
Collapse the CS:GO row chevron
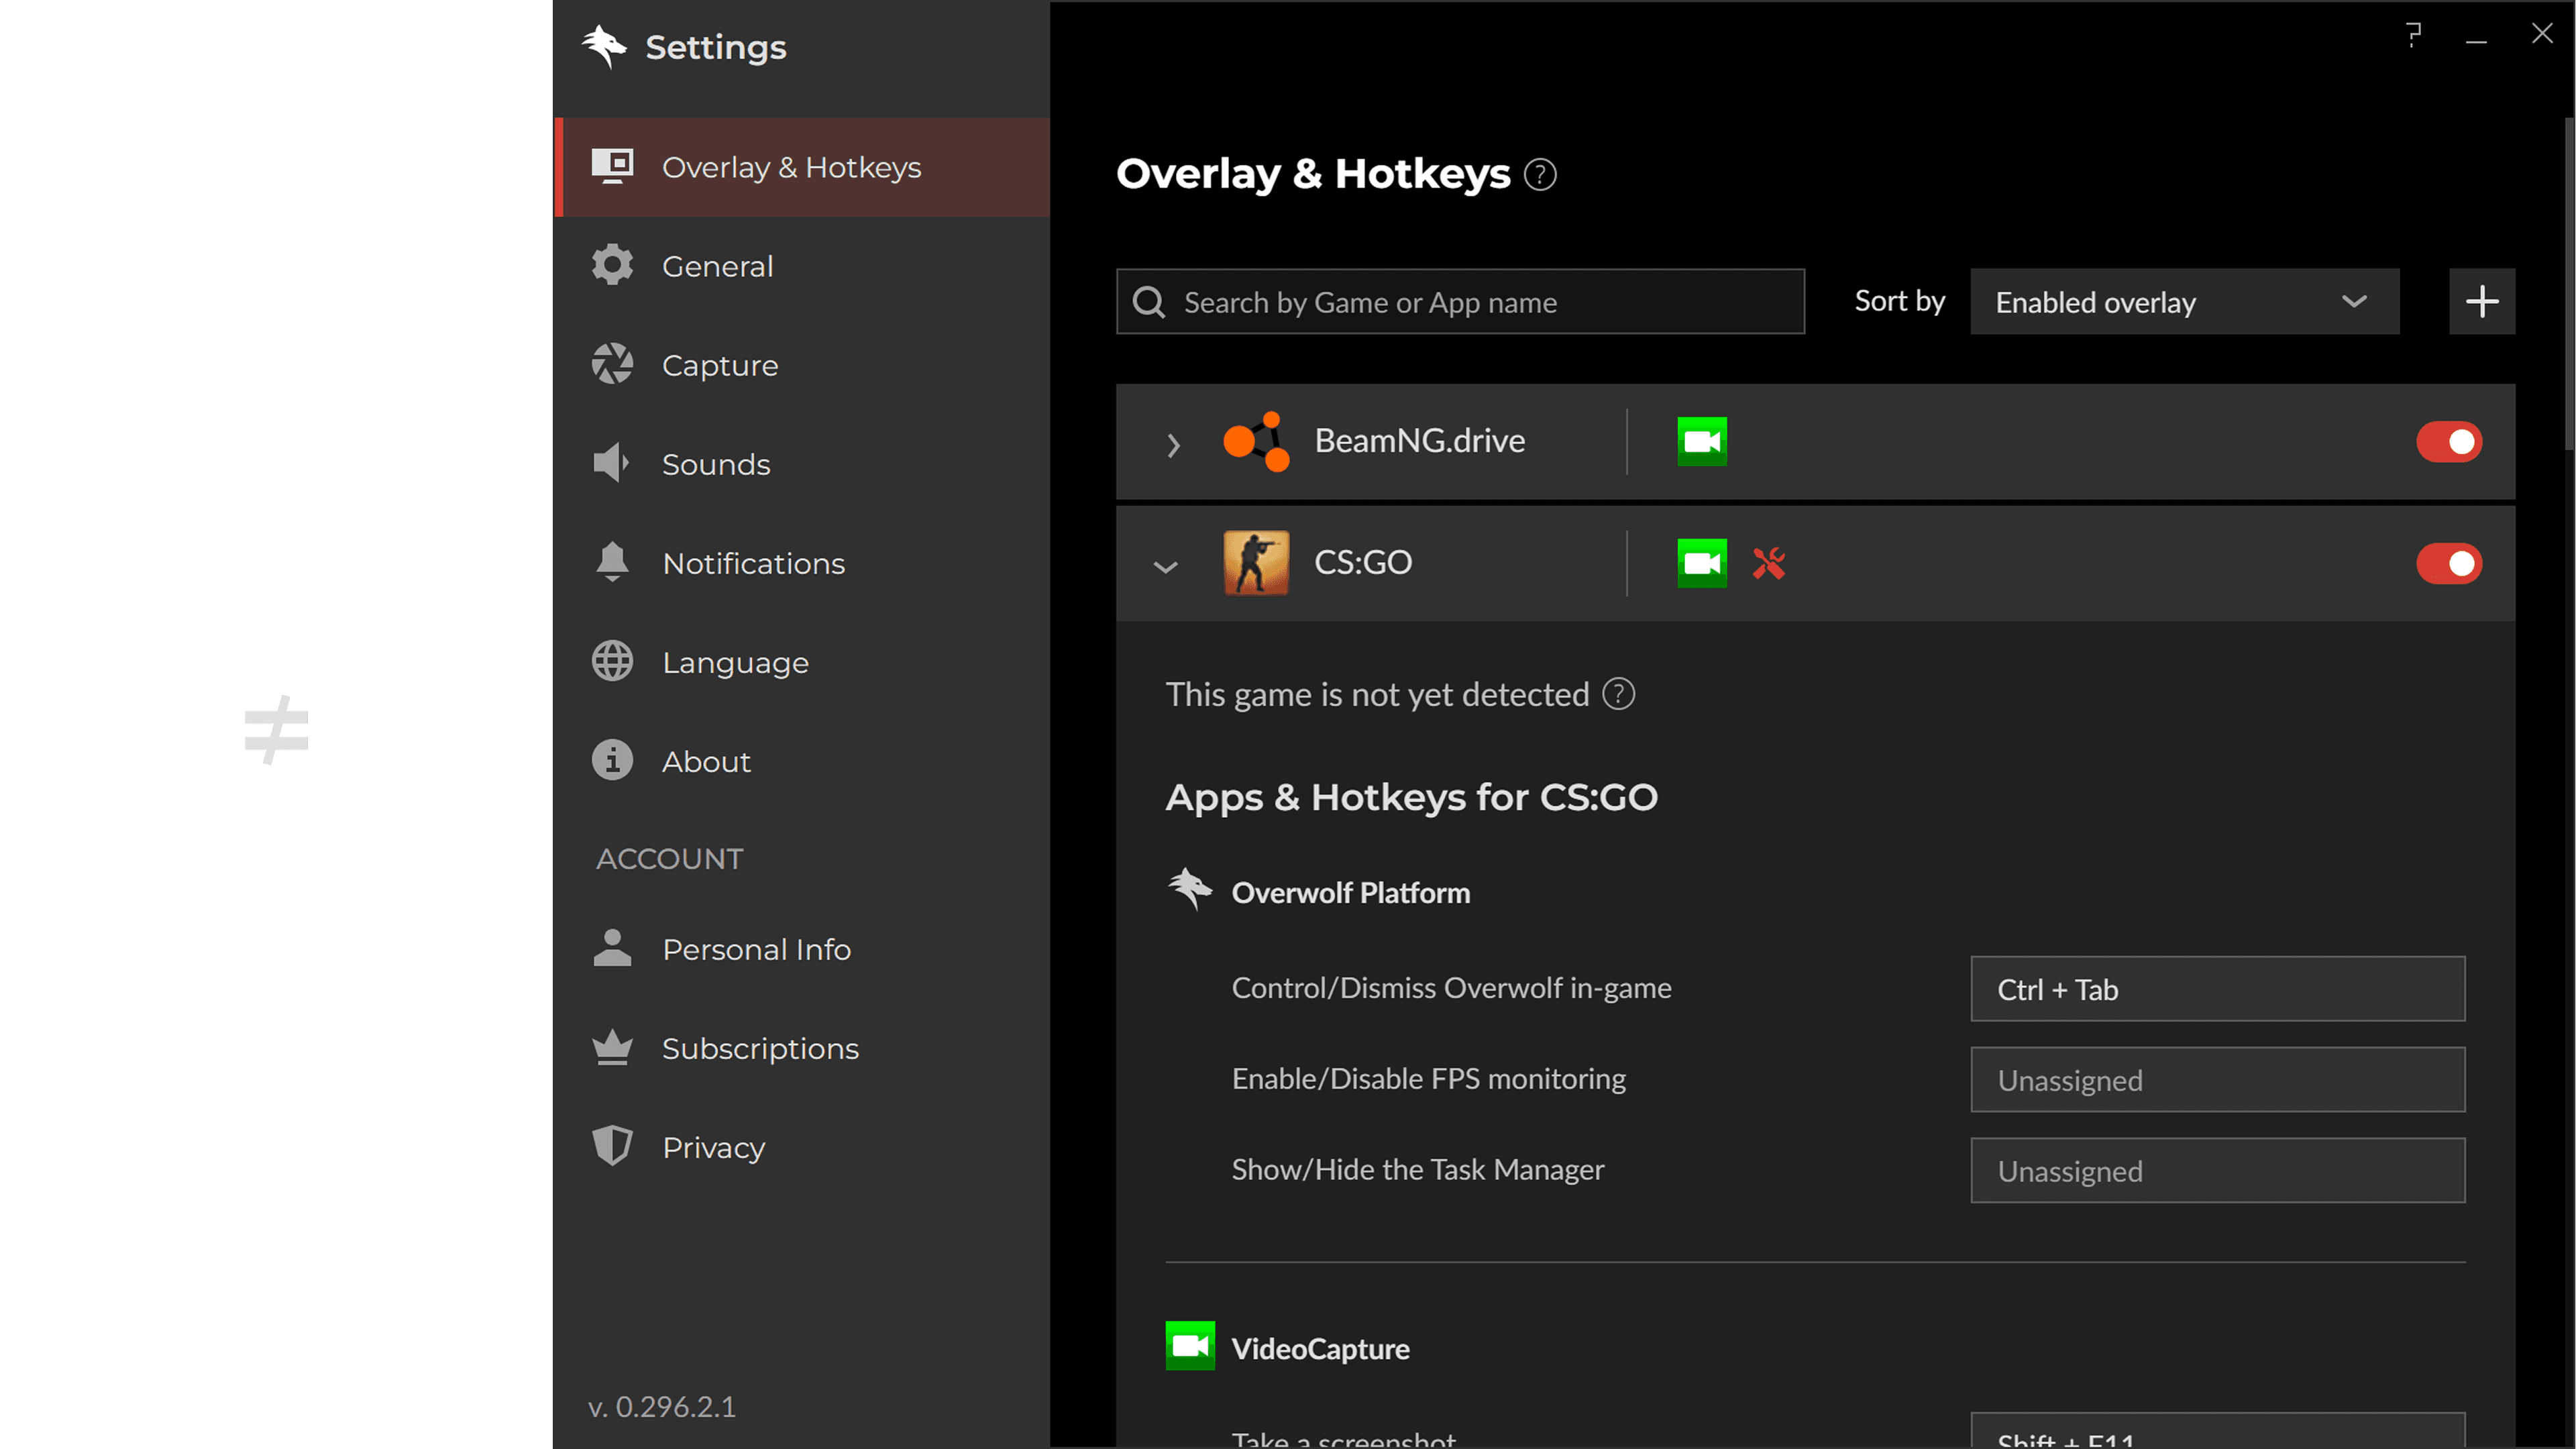click(1165, 567)
